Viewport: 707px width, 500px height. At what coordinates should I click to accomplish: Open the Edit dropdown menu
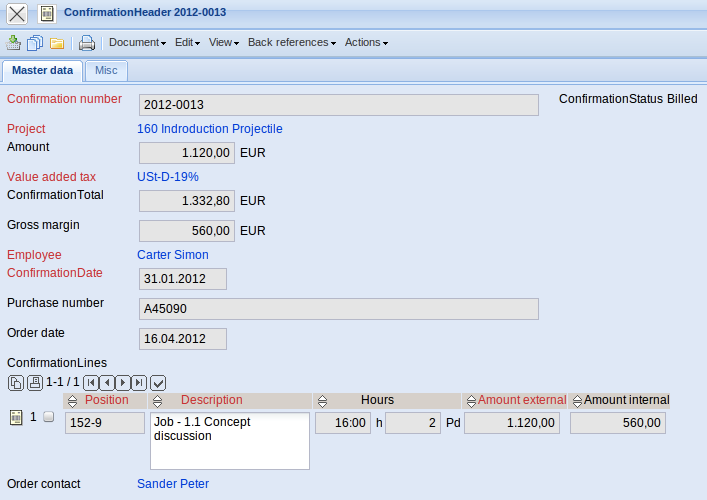click(x=187, y=42)
